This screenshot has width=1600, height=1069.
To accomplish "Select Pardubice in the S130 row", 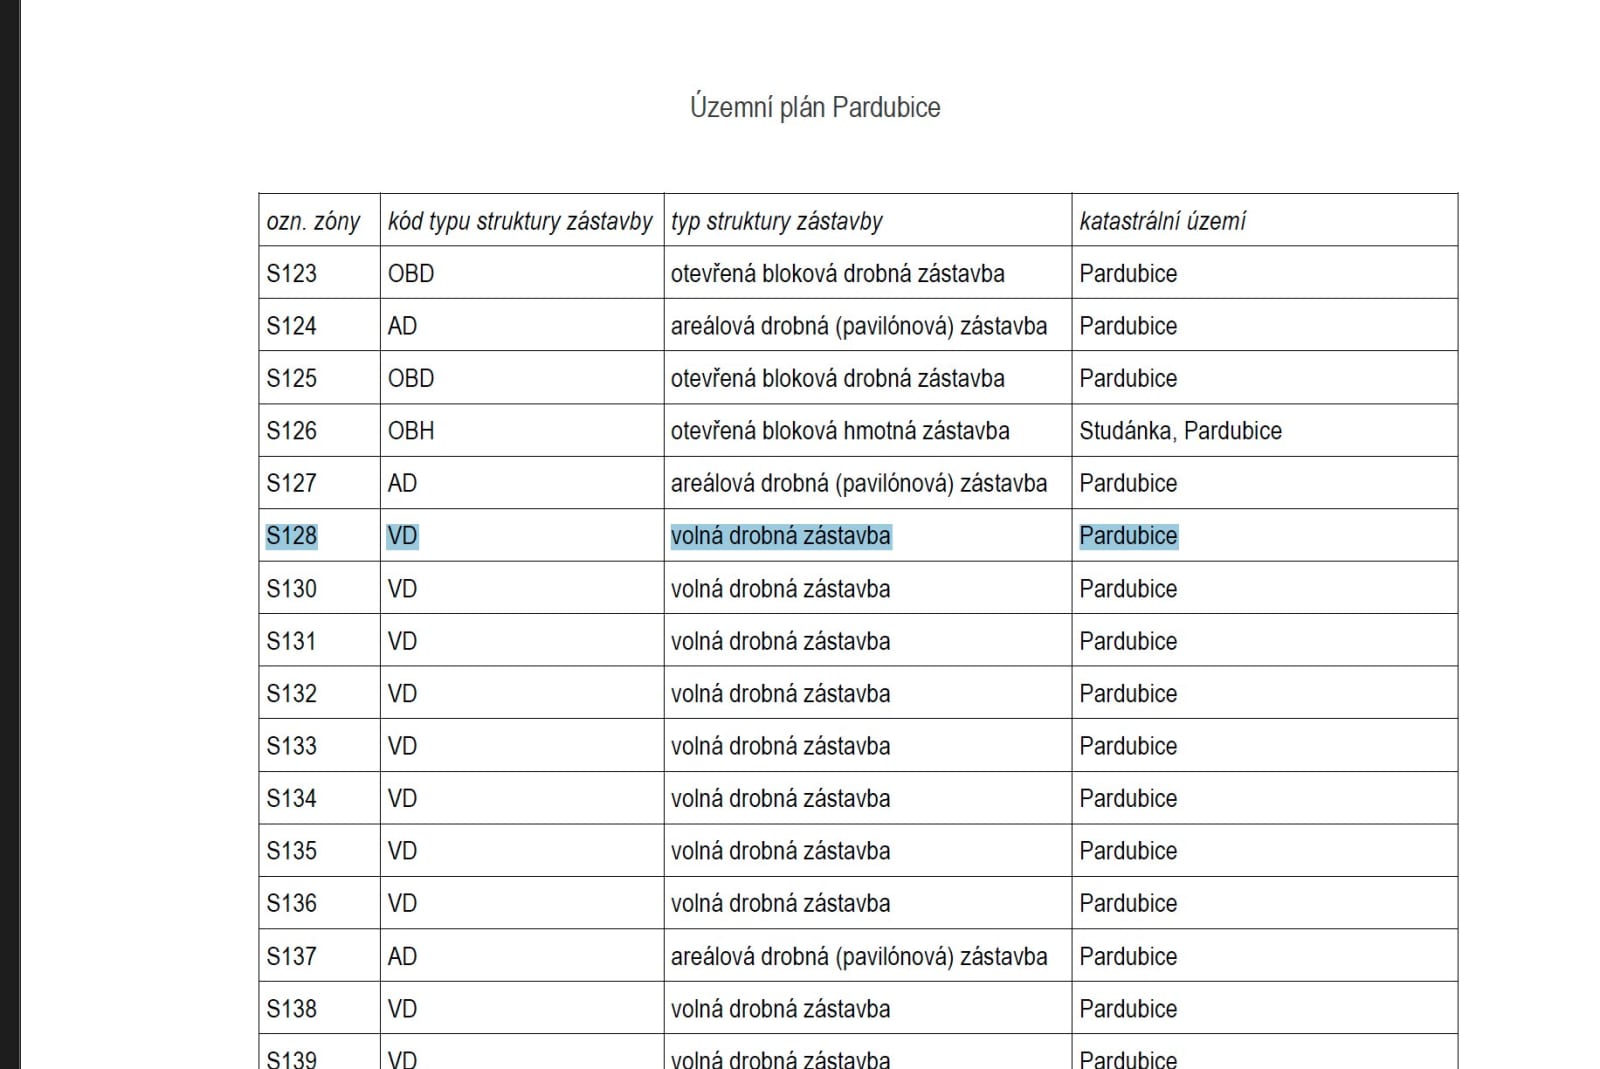I will pos(1128,589).
